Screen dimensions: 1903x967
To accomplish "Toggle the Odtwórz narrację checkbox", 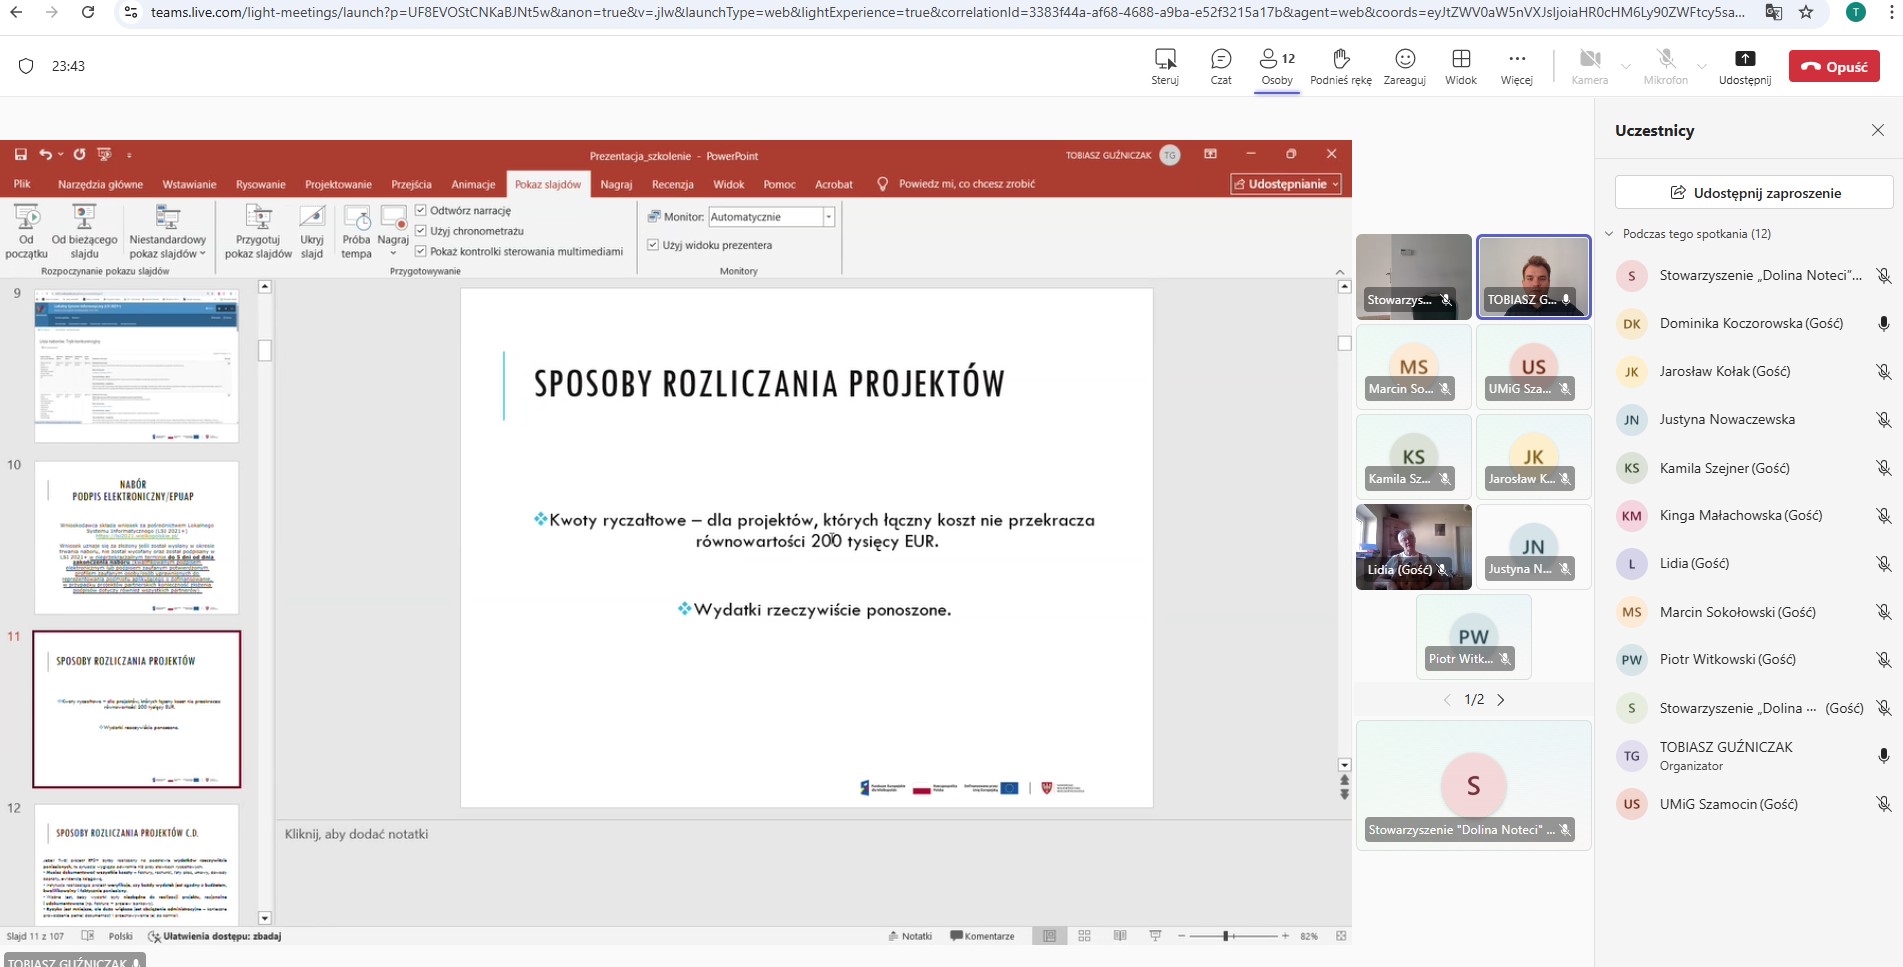I will click(x=421, y=211).
